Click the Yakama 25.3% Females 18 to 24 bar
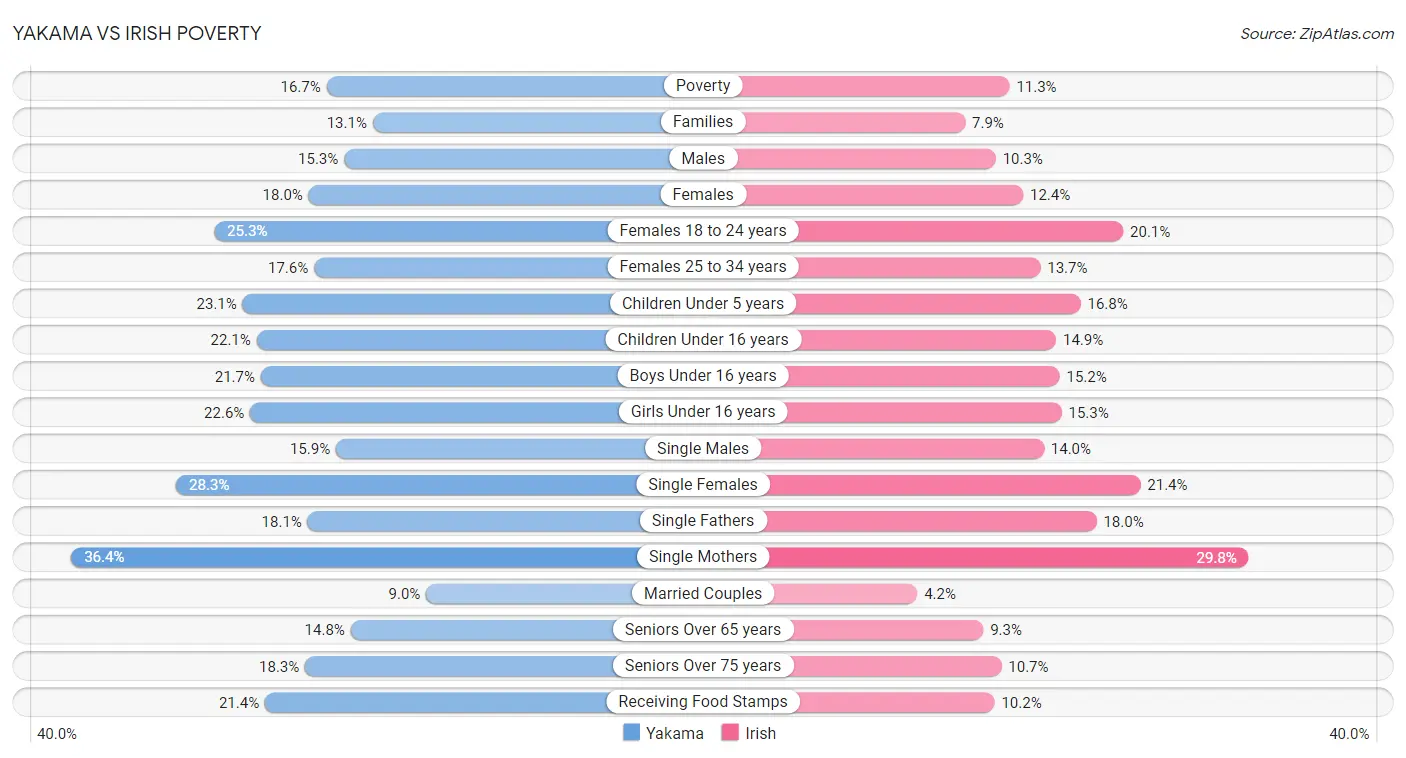 (458, 231)
